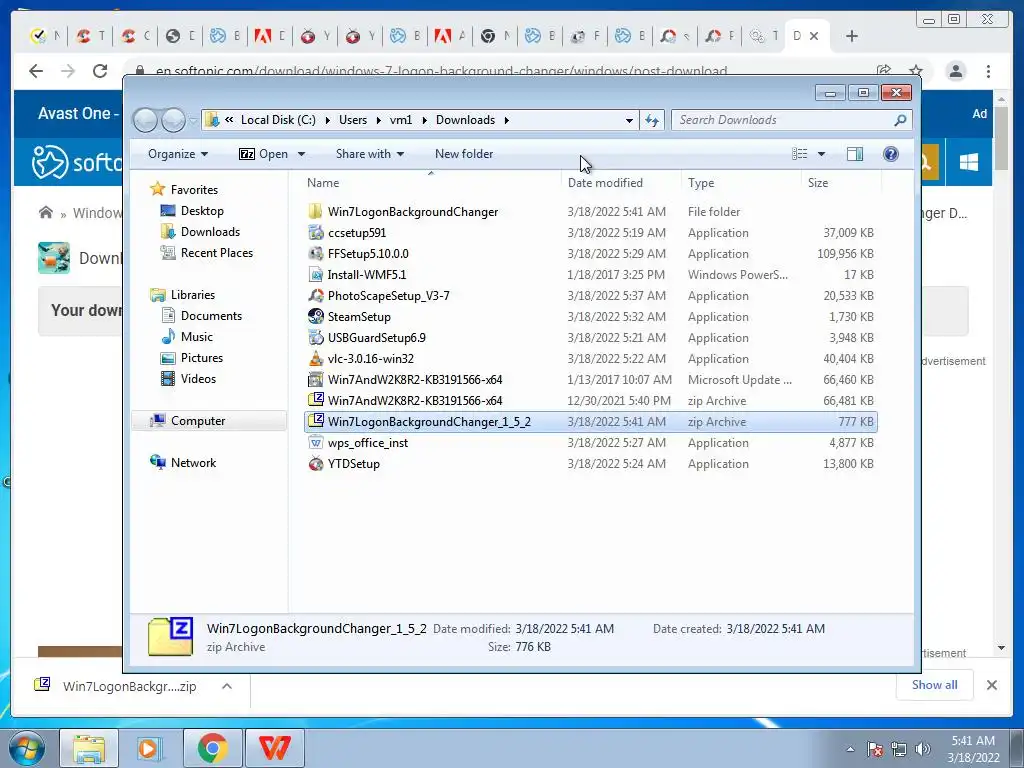Select PhotoScapeSetup_V3-7 icon
This screenshot has height=768, width=1024.
[x=315, y=296]
